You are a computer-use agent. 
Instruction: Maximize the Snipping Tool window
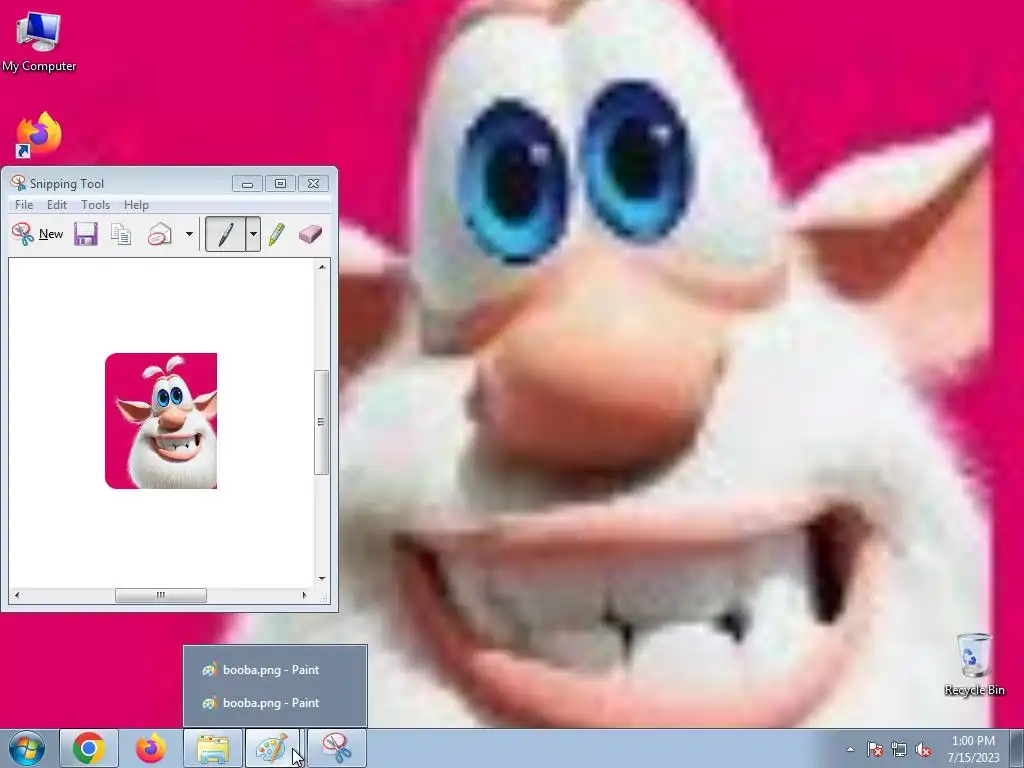tap(280, 184)
